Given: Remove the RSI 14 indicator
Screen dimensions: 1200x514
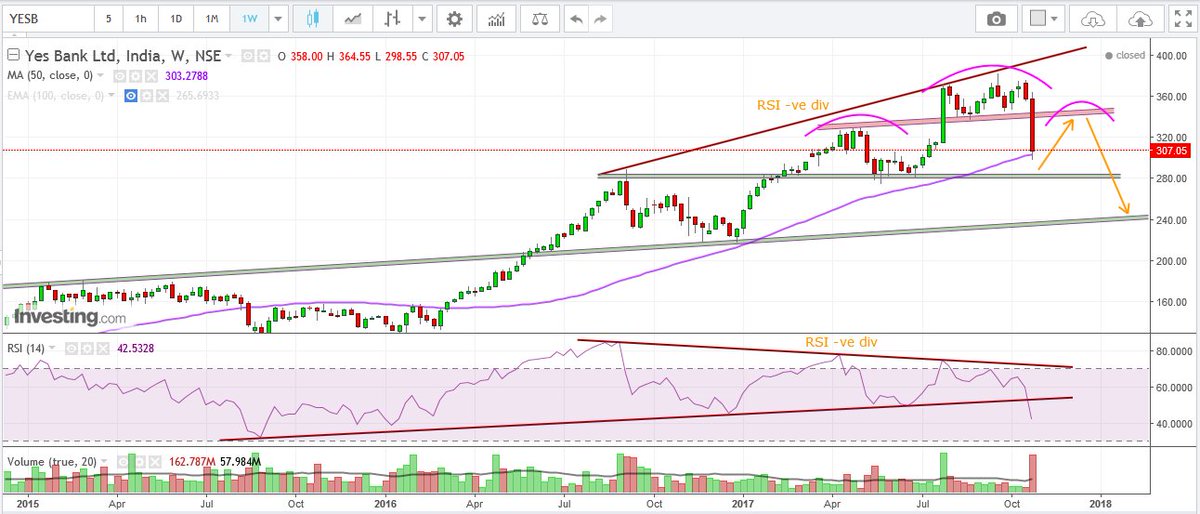Looking at the screenshot, I should tap(103, 348).
